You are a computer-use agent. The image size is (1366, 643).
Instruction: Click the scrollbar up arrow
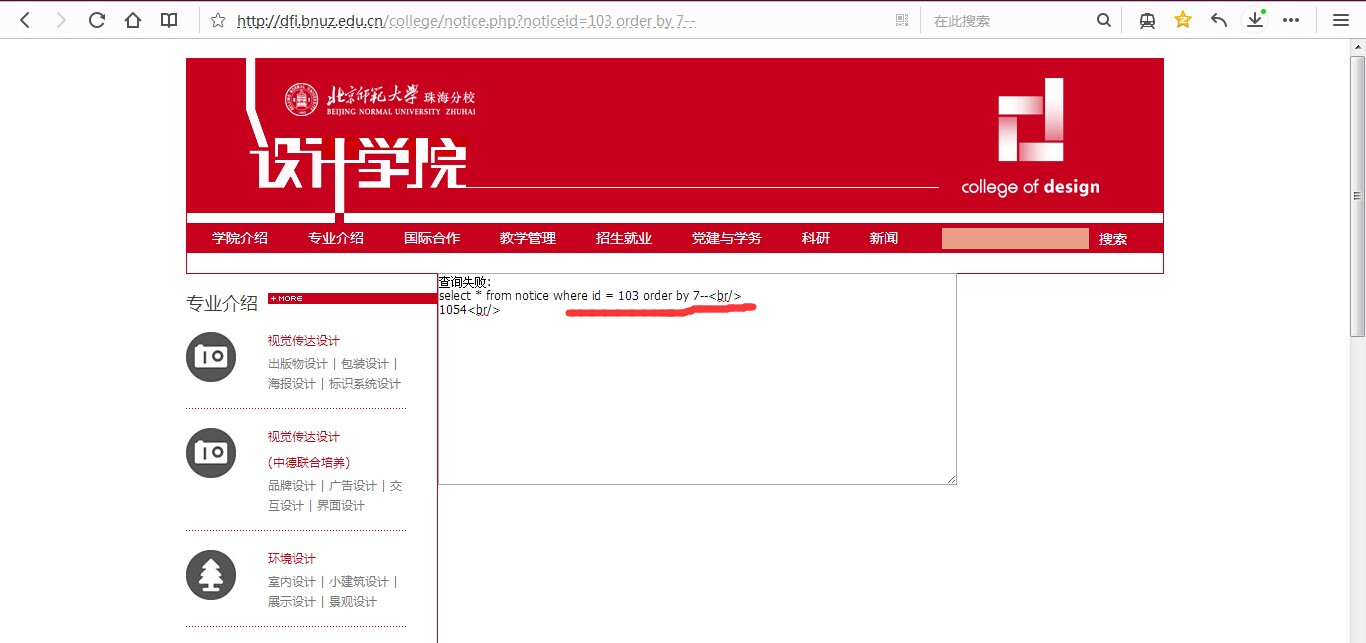(1357, 47)
